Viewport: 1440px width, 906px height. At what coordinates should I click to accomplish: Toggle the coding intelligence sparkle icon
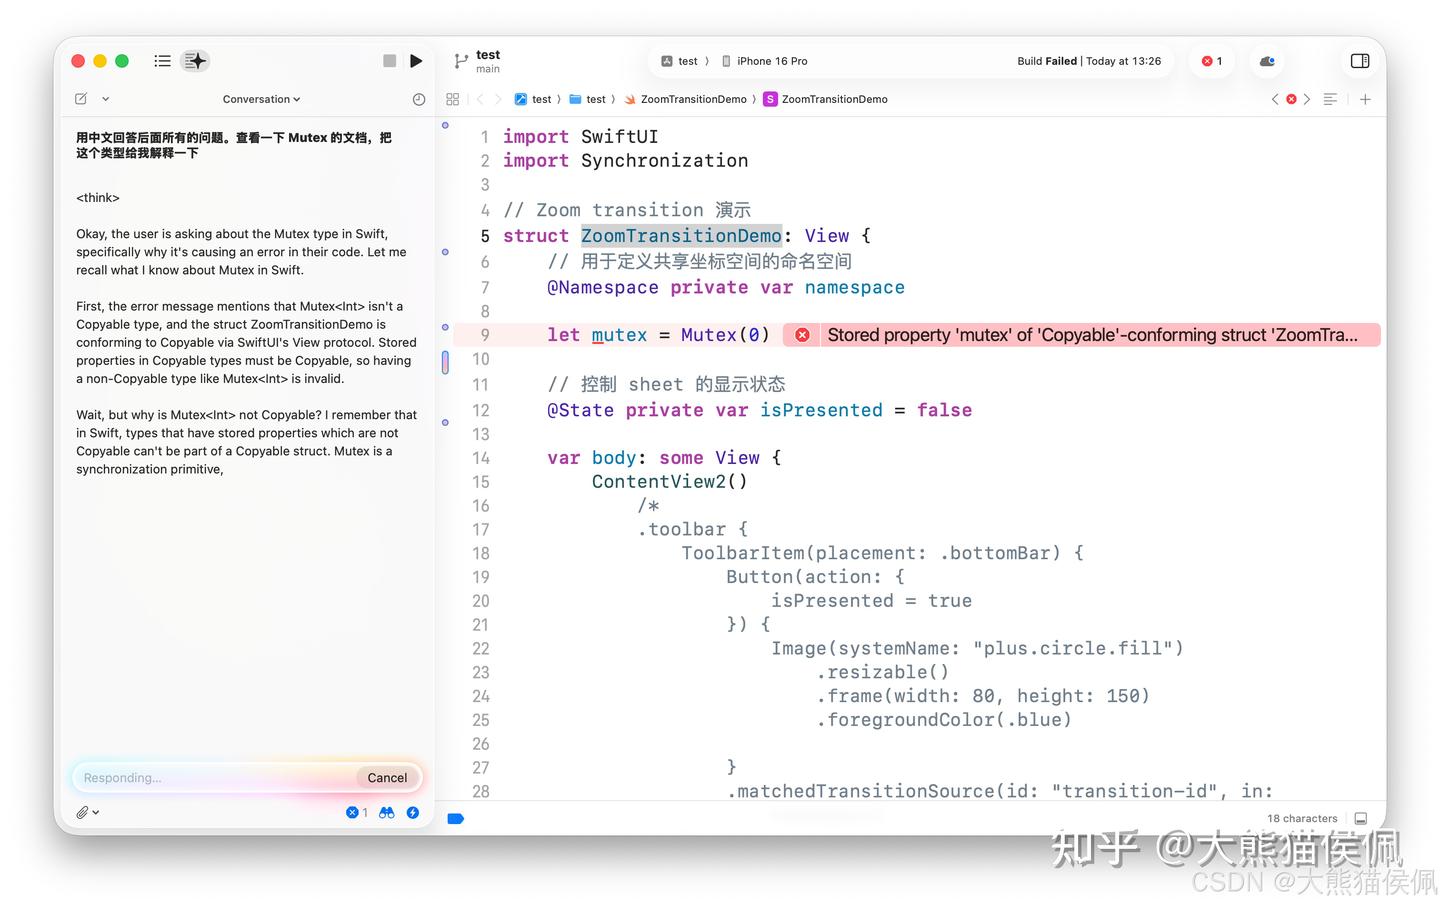pos(195,61)
